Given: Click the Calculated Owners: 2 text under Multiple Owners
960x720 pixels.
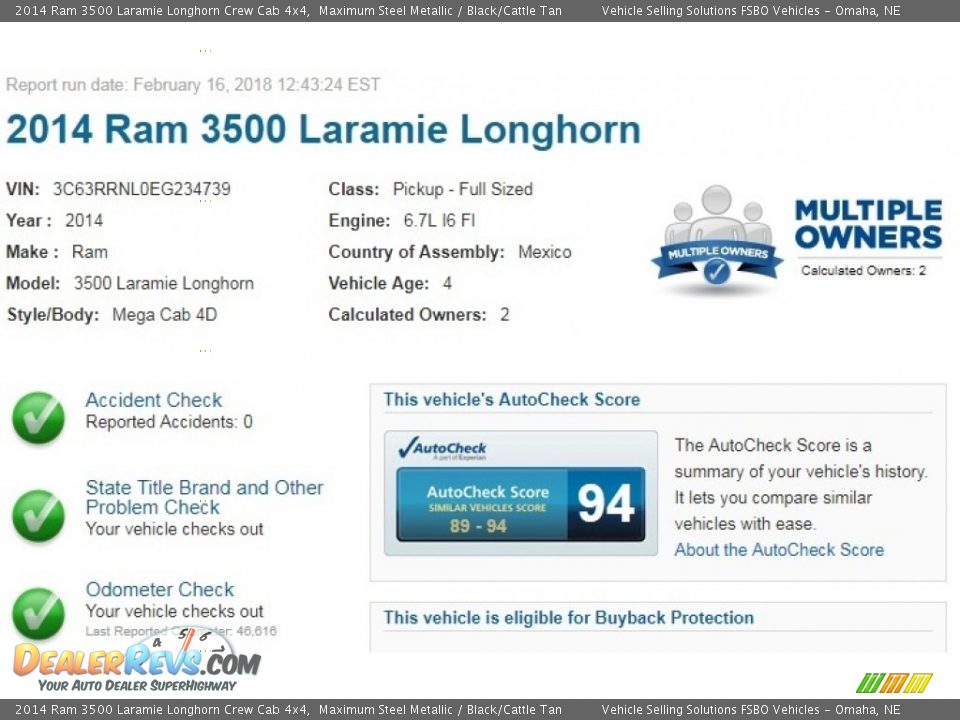Looking at the screenshot, I should [863, 271].
